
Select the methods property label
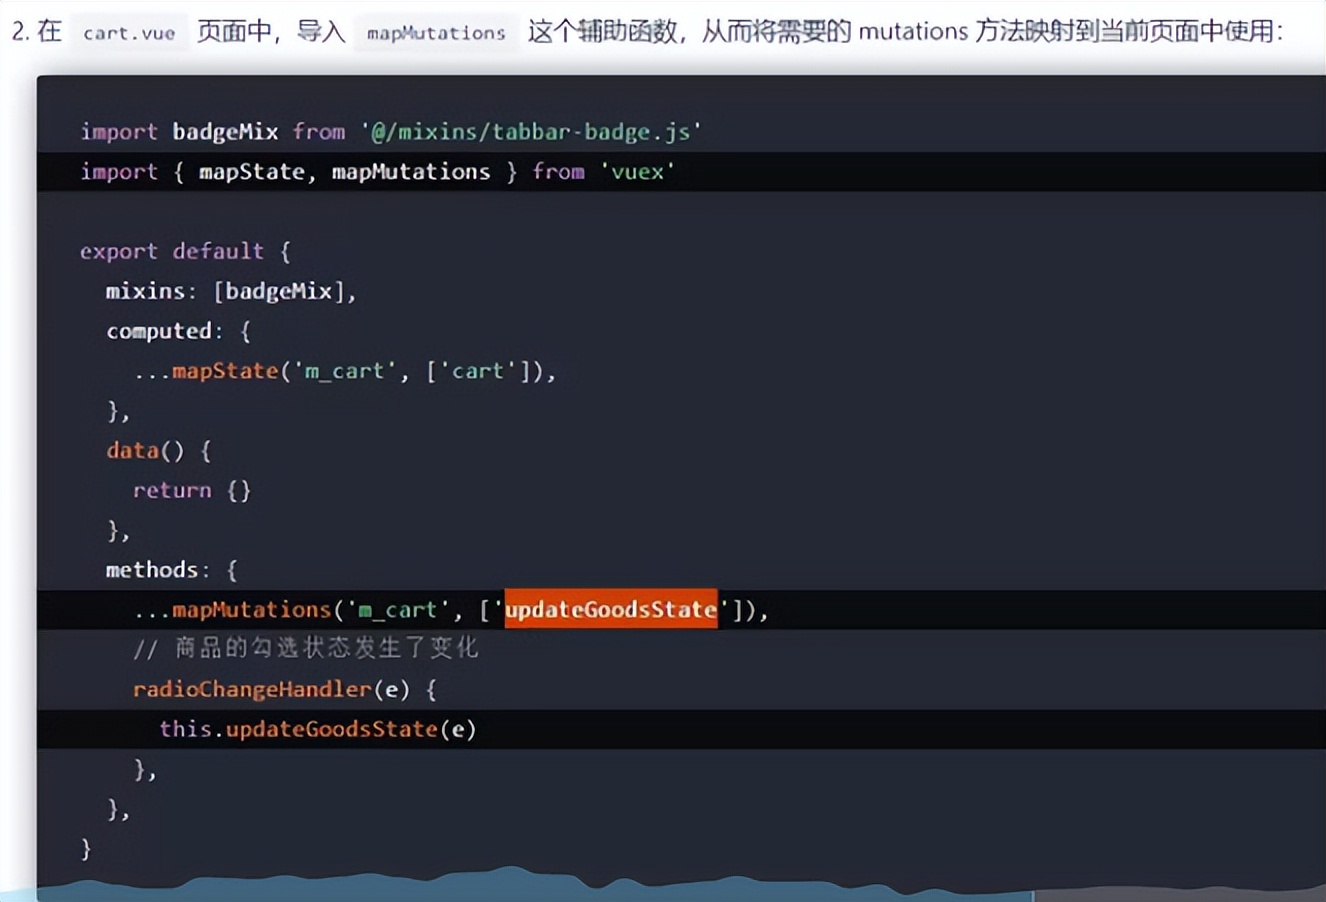[152, 570]
